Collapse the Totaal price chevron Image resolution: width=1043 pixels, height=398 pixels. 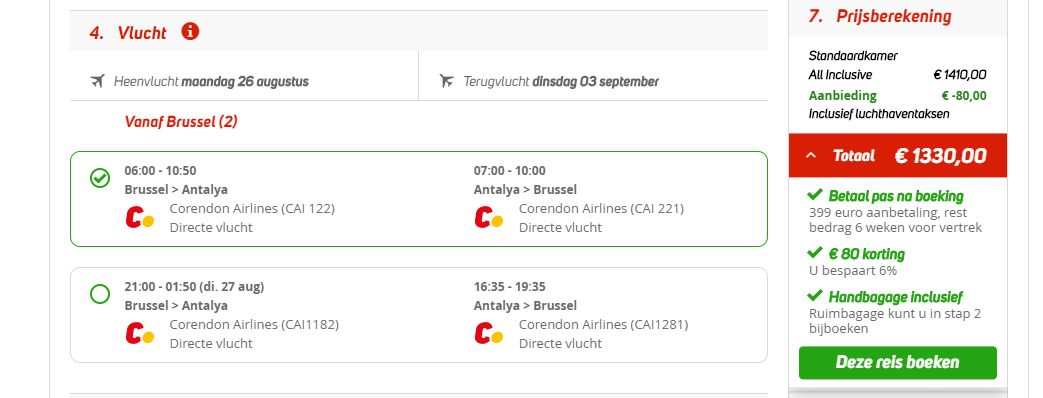(810, 156)
